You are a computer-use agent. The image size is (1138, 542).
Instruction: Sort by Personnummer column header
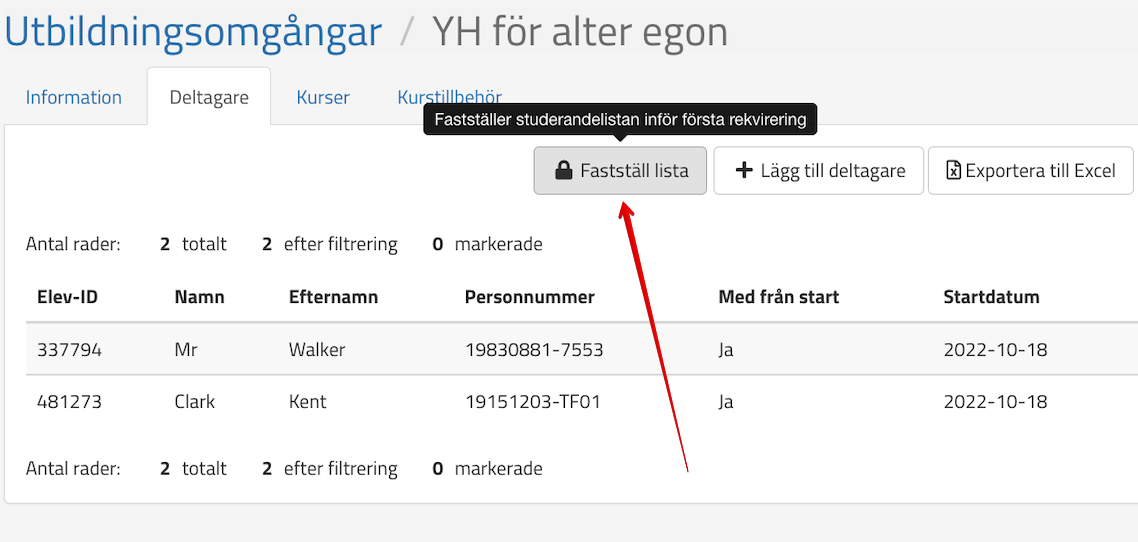pos(529,297)
